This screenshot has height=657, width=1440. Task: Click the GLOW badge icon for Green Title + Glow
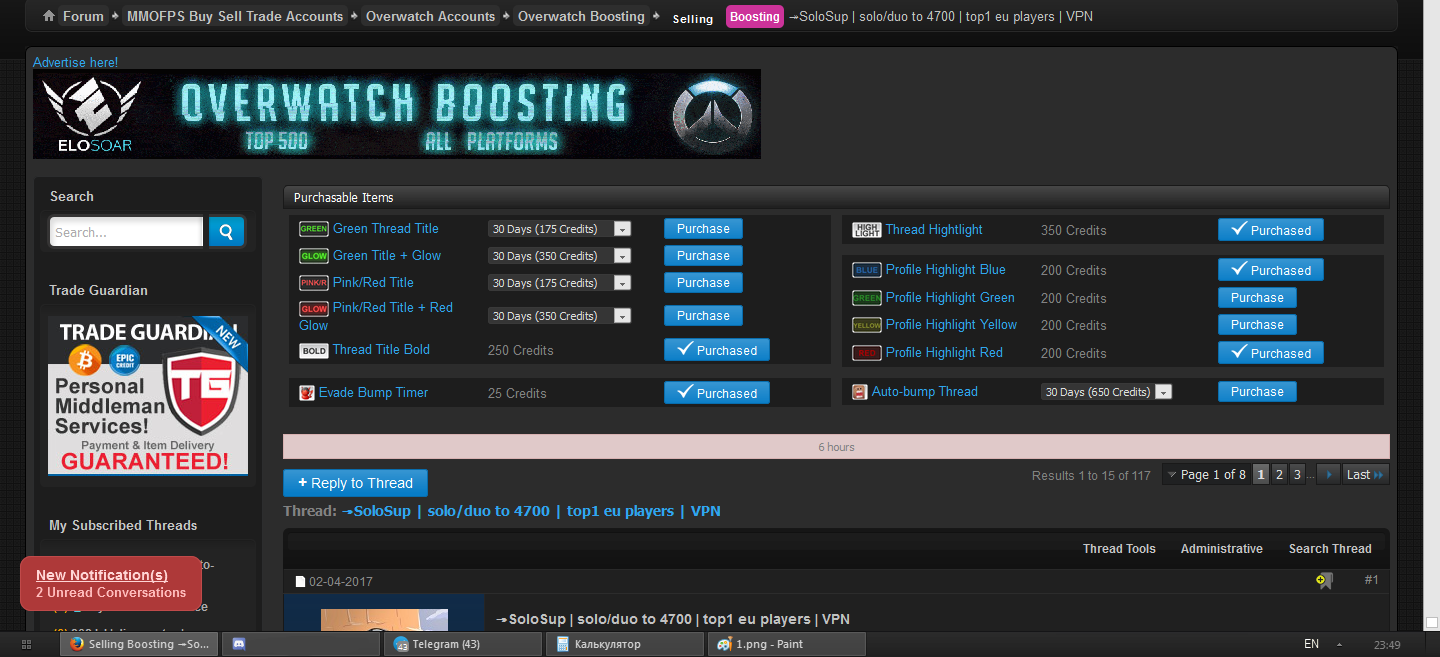coord(314,256)
